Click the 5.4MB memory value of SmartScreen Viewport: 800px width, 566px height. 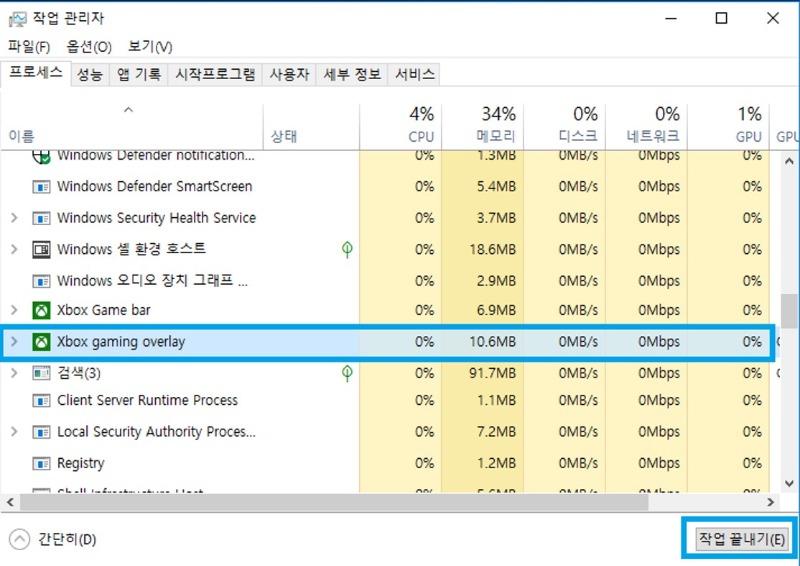(496, 187)
